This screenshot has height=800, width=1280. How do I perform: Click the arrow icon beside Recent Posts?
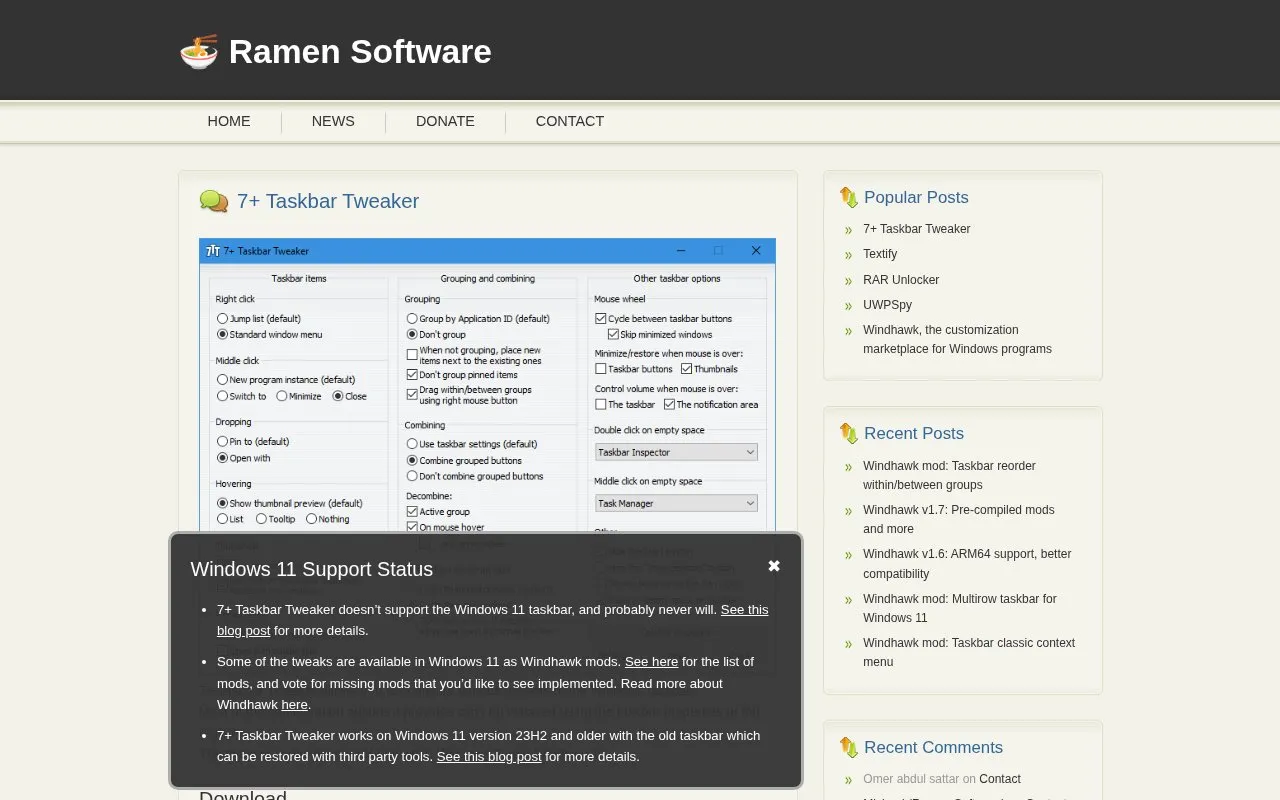849,434
